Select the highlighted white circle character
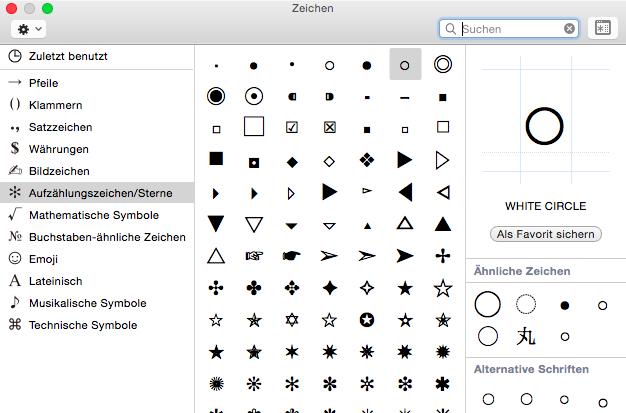This screenshot has height=413, width=626. 405,65
